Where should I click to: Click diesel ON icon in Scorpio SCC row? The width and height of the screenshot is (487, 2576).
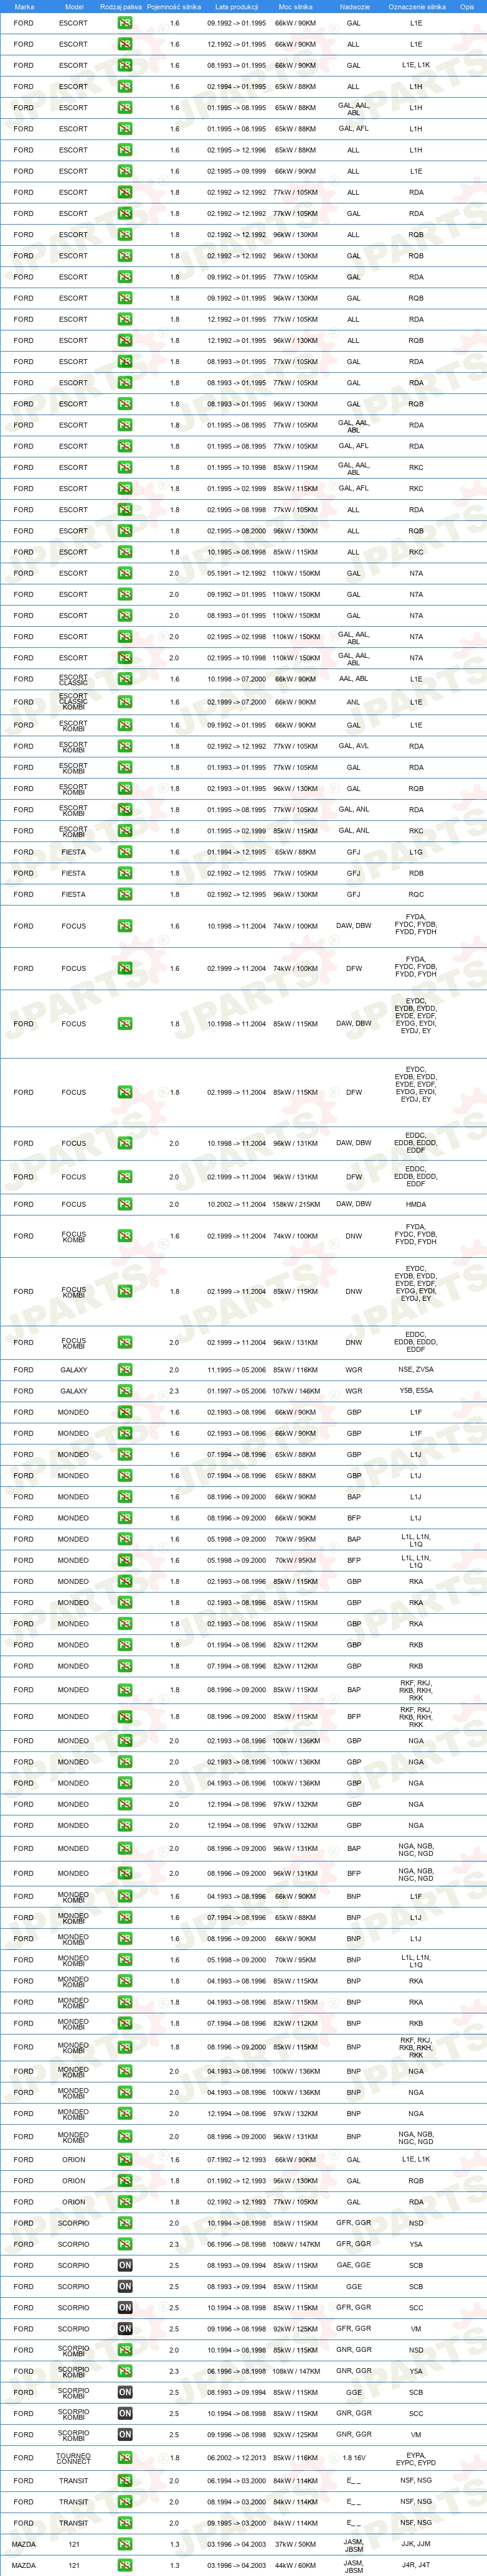coord(125,2308)
